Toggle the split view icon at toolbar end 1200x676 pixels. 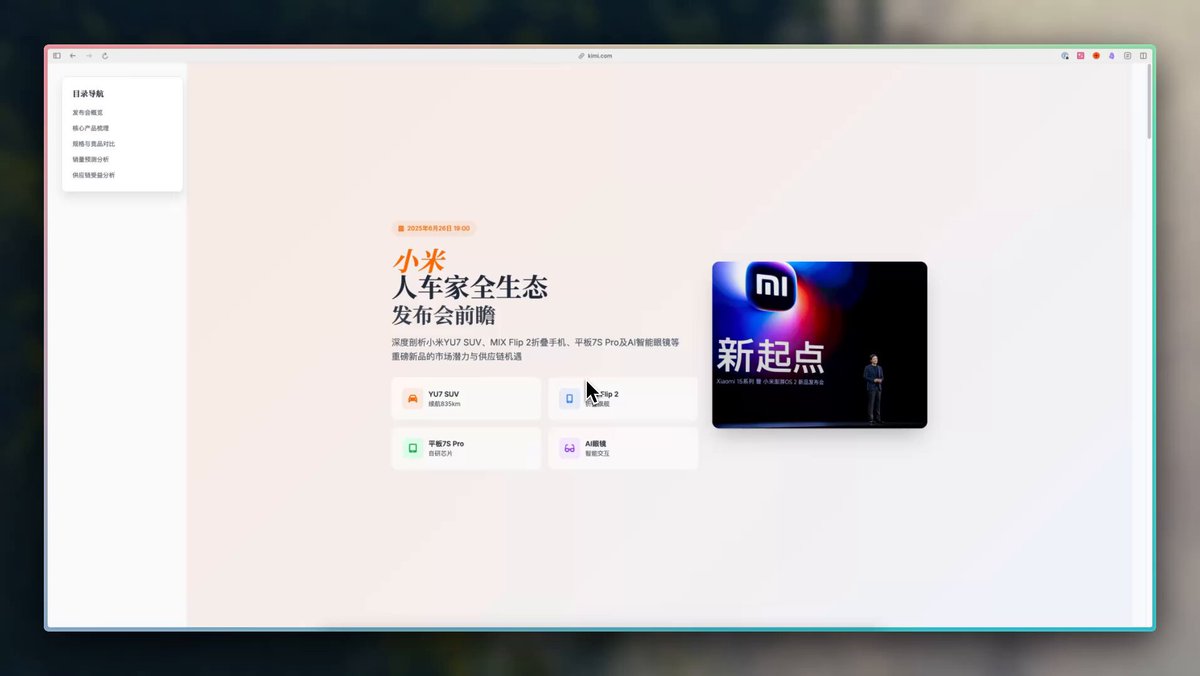click(x=1143, y=56)
